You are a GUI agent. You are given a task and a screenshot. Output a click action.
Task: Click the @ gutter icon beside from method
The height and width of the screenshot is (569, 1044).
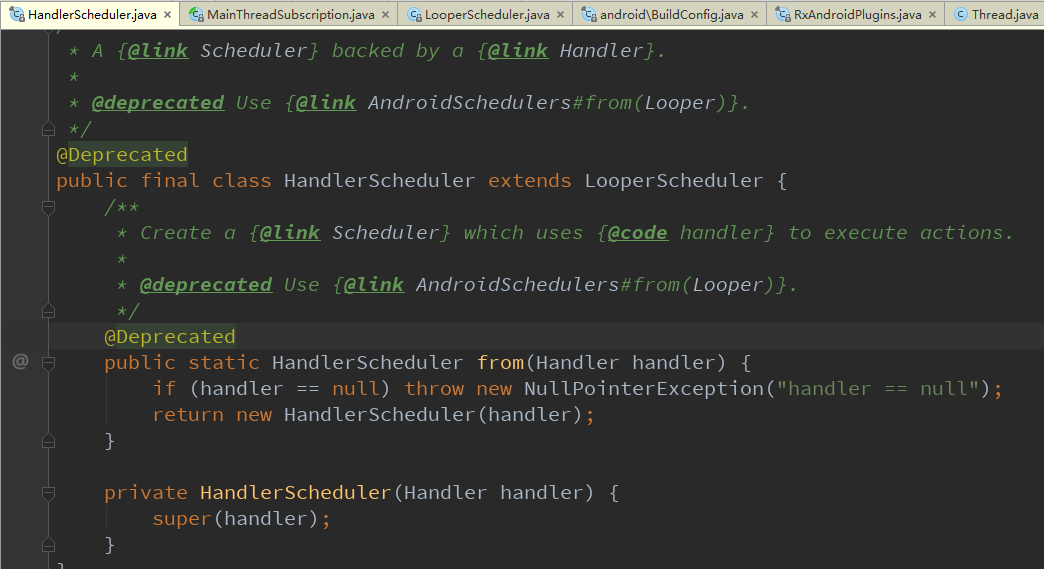21,361
